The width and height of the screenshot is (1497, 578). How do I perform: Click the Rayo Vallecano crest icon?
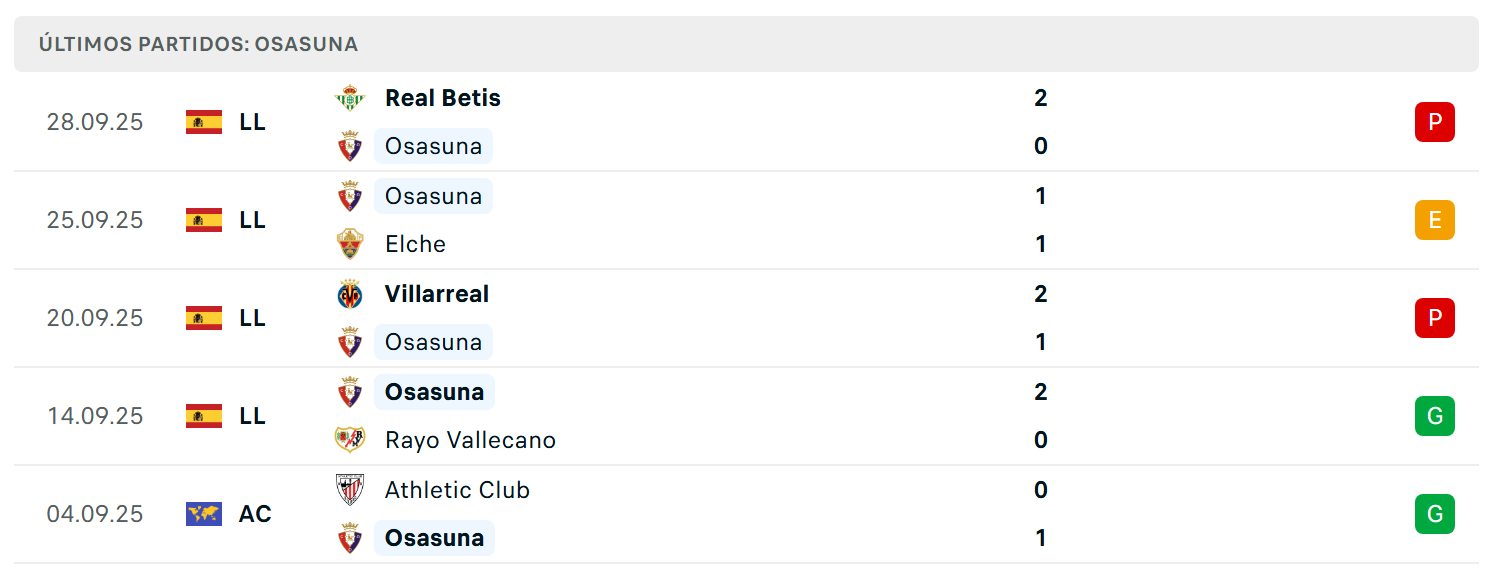350,440
